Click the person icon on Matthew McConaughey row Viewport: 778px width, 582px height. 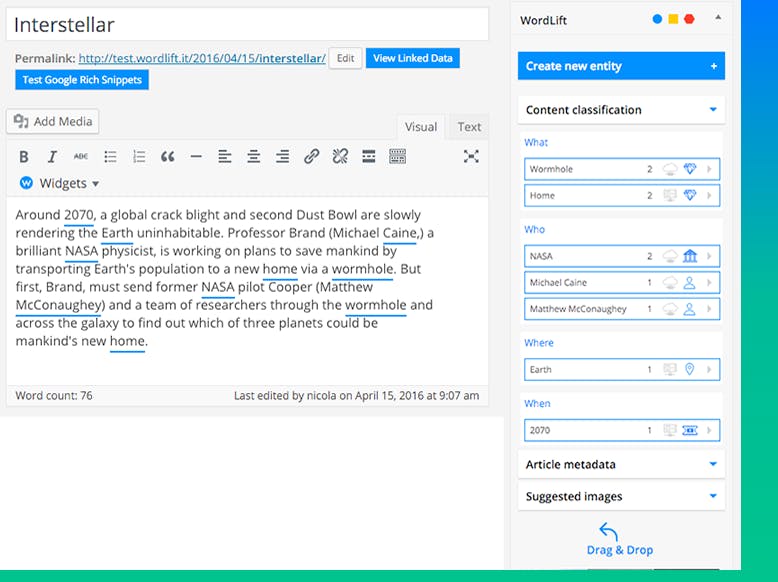[690, 309]
